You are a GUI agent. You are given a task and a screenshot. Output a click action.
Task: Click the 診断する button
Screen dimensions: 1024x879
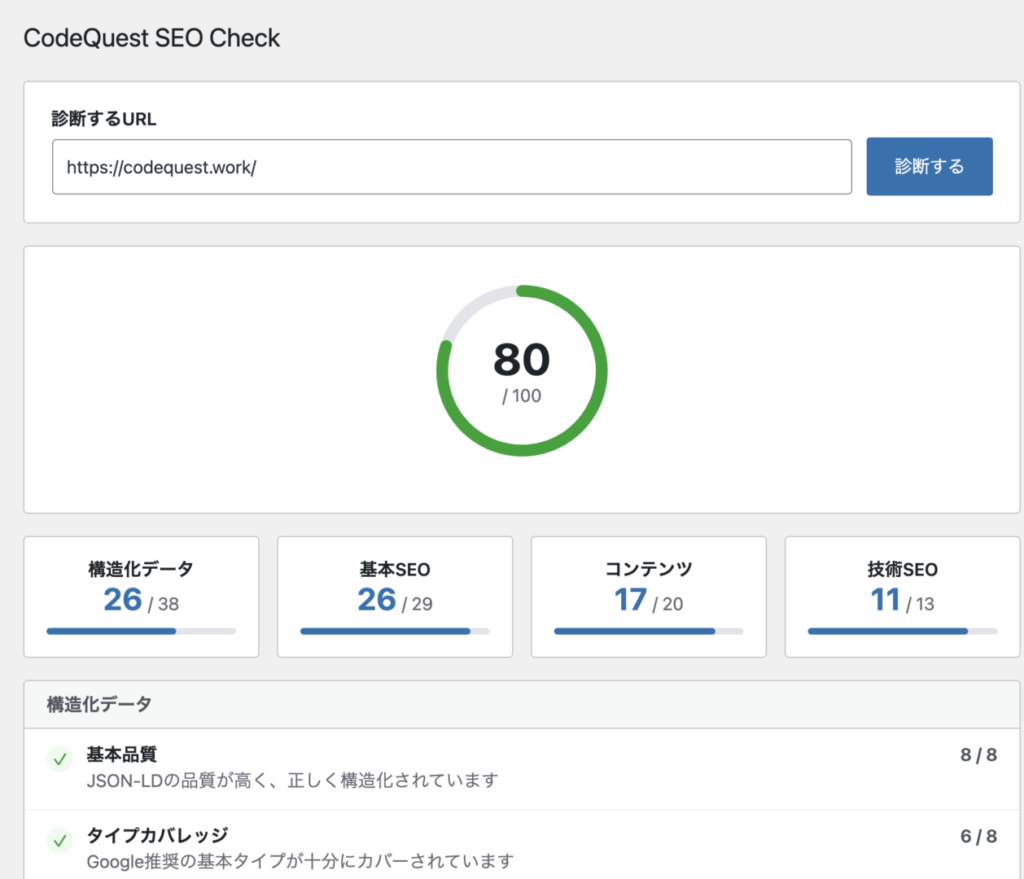[929, 166]
